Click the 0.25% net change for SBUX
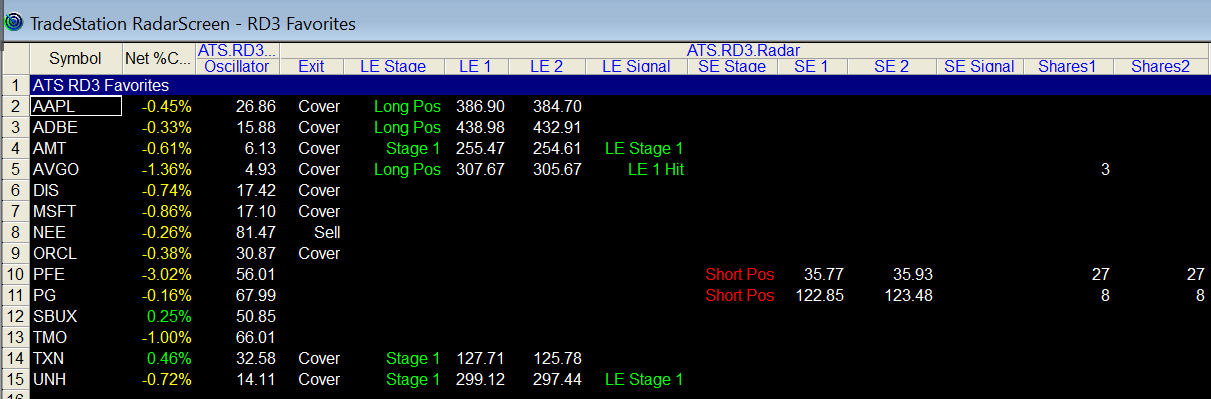Image resolution: width=1211 pixels, height=399 pixels. [x=168, y=316]
